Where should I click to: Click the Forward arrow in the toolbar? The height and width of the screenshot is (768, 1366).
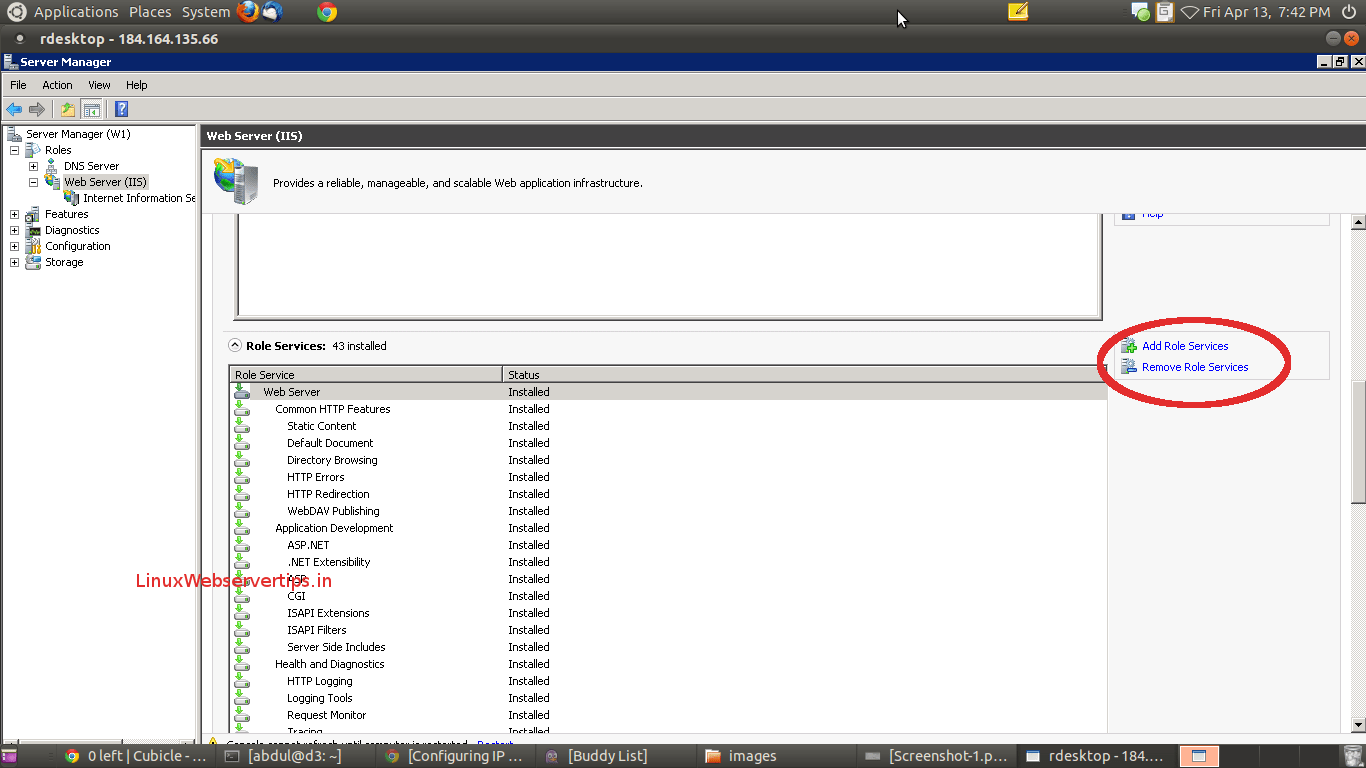(37, 109)
